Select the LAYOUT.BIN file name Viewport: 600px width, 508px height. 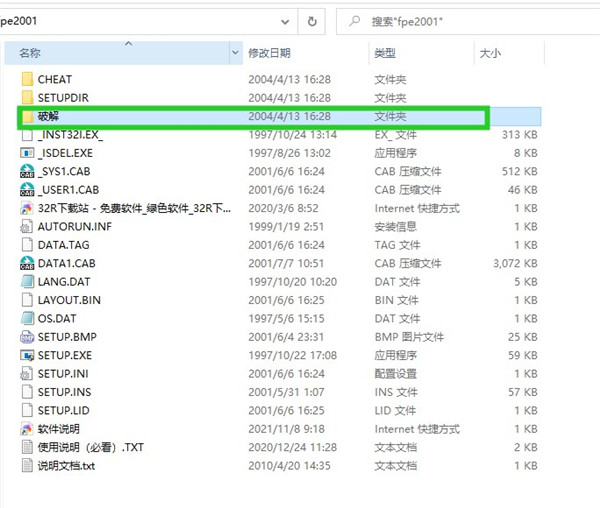[x=69, y=300]
